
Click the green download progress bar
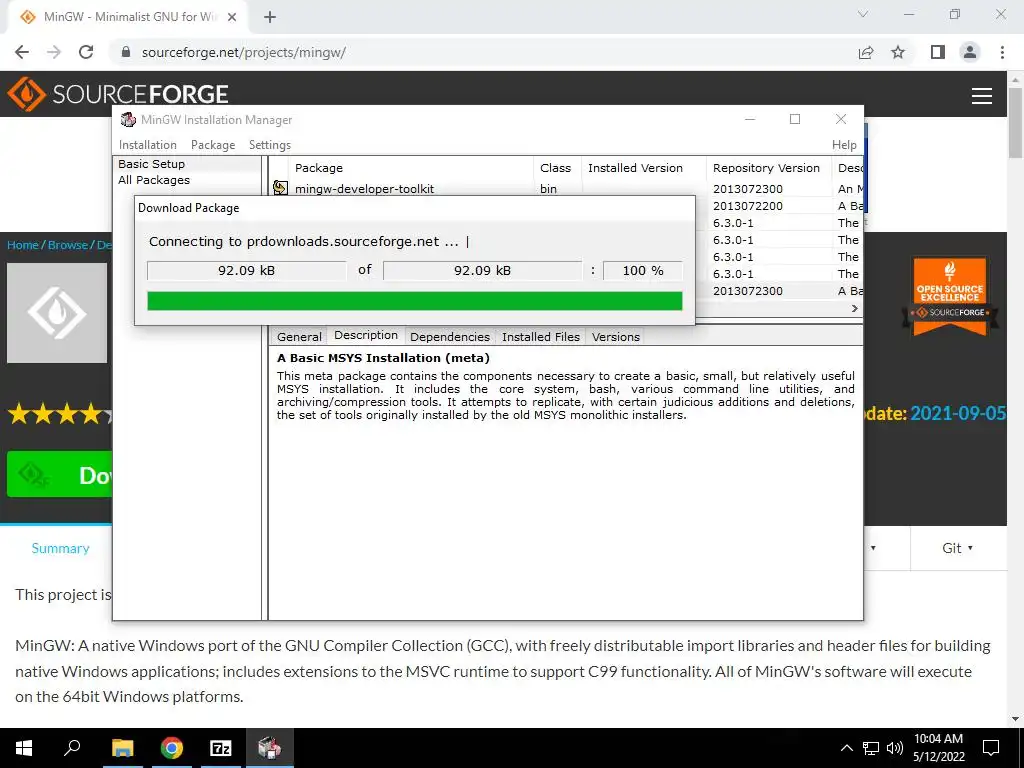pyautogui.click(x=415, y=300)
